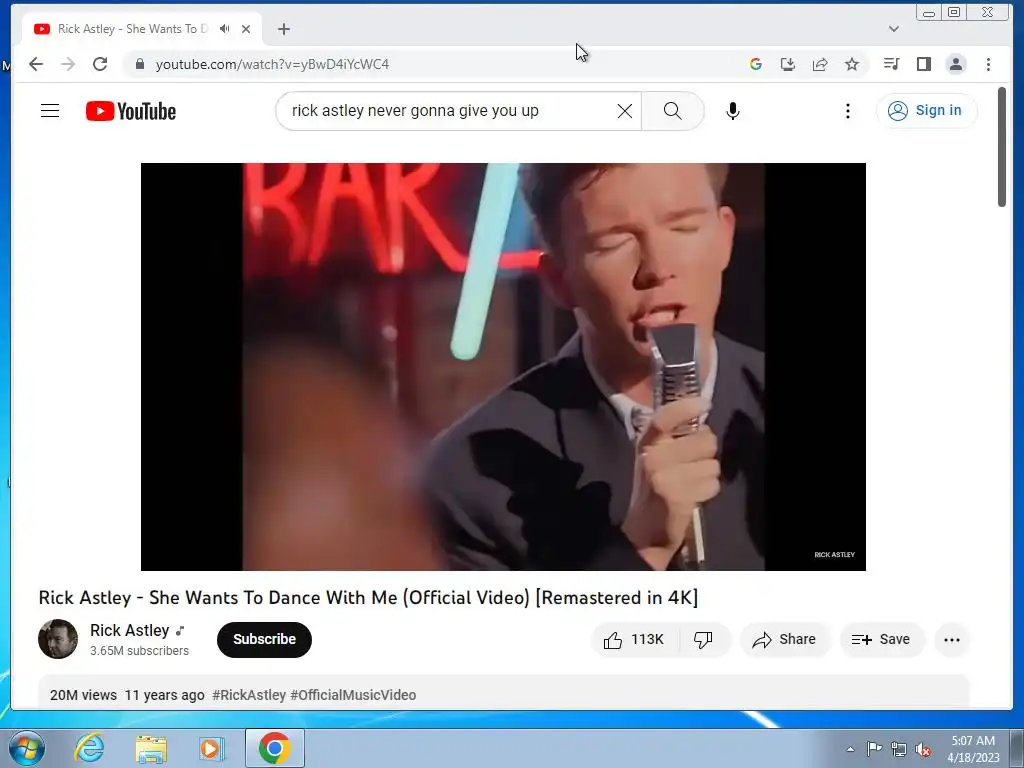Click the URL in the address bar
This screenshot has height=768, width=1024.
coord(272,64)
